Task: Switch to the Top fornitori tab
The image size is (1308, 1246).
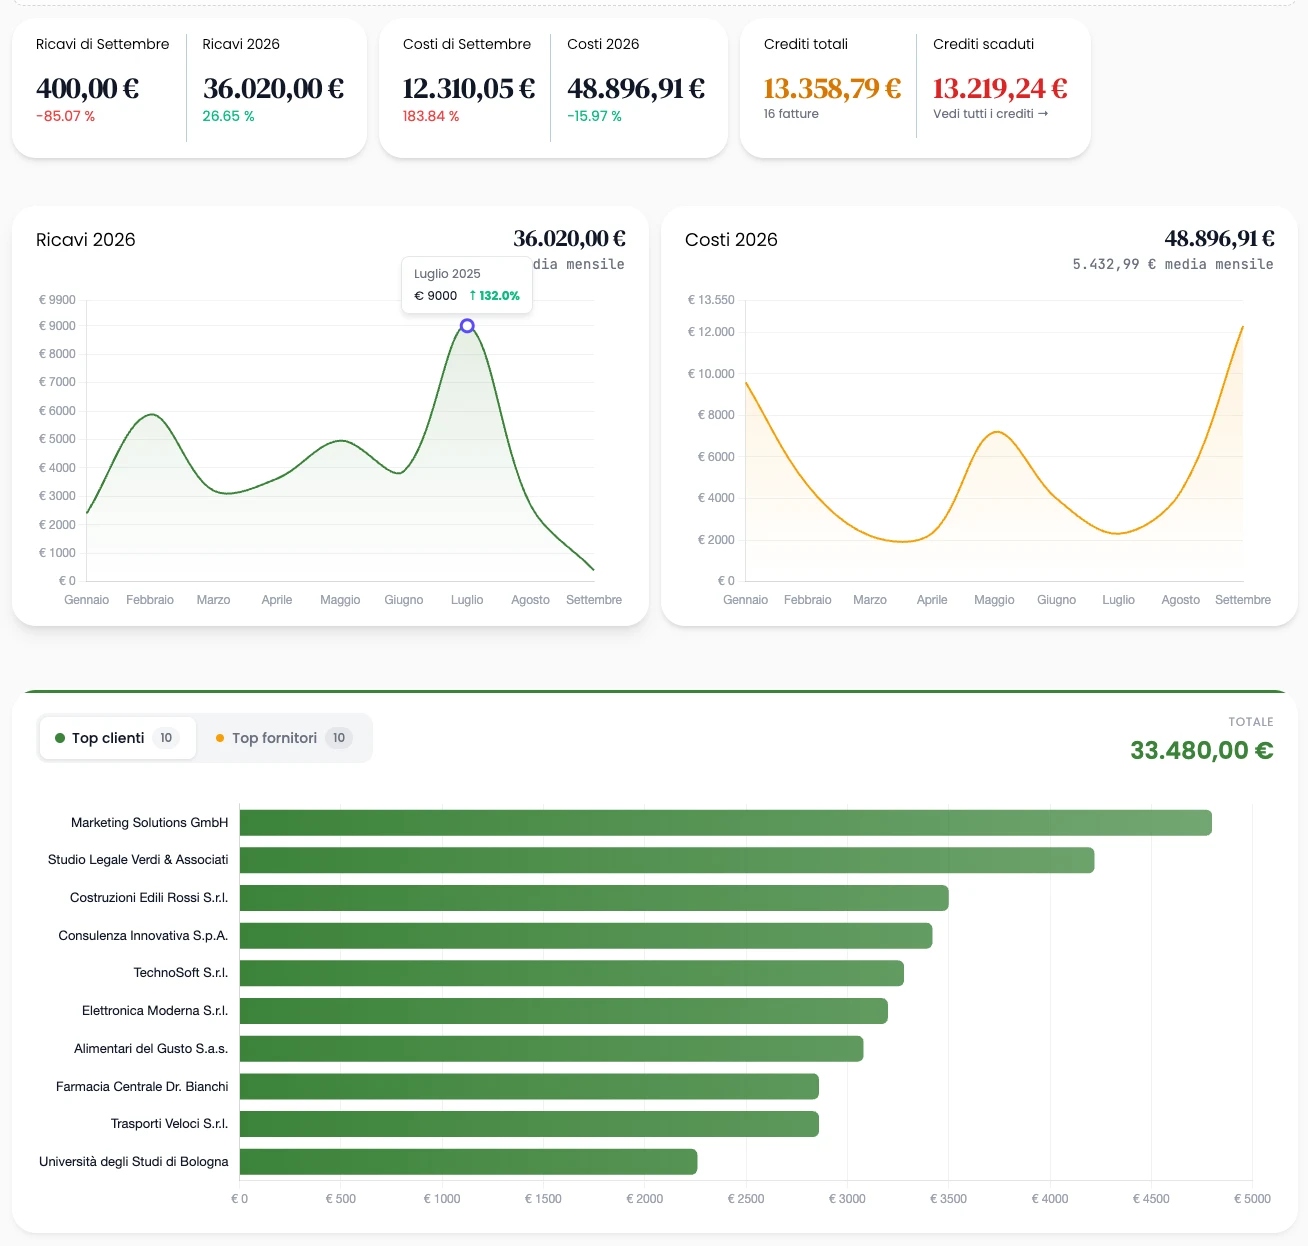Action: (x=284, y=738)
